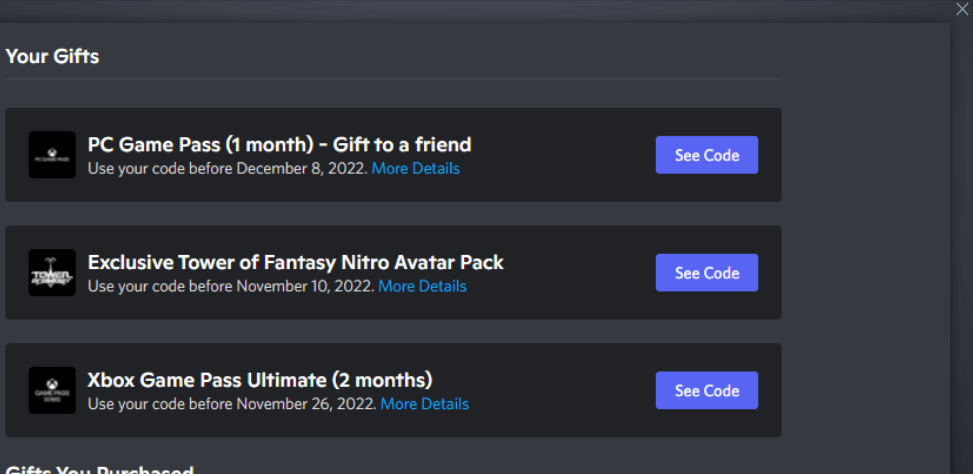Viewport: 973px width, 474px height.
Task: Close the gift inventory with the X
Action: pos(962,9)
